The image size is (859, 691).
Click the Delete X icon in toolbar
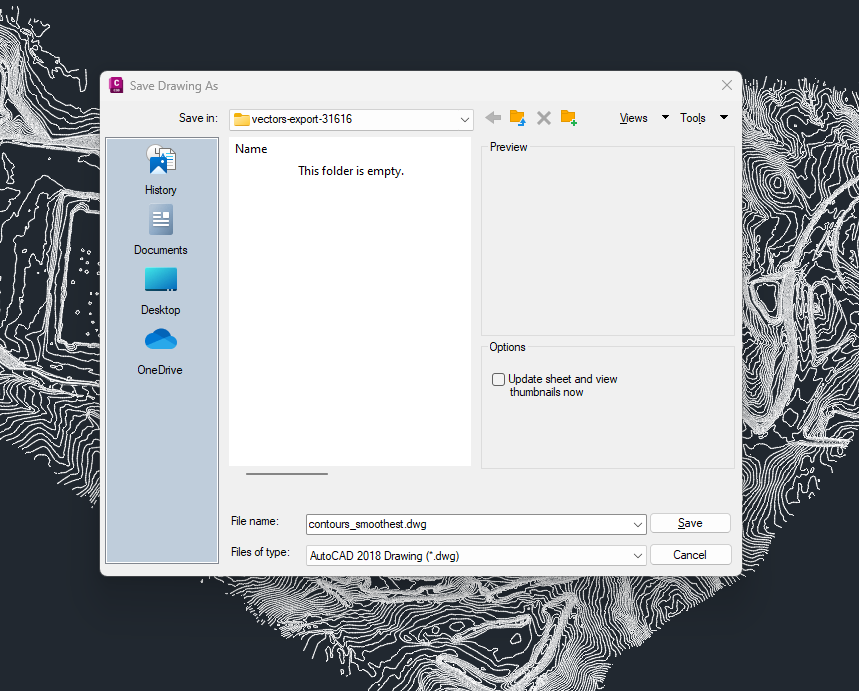(544, 118)
